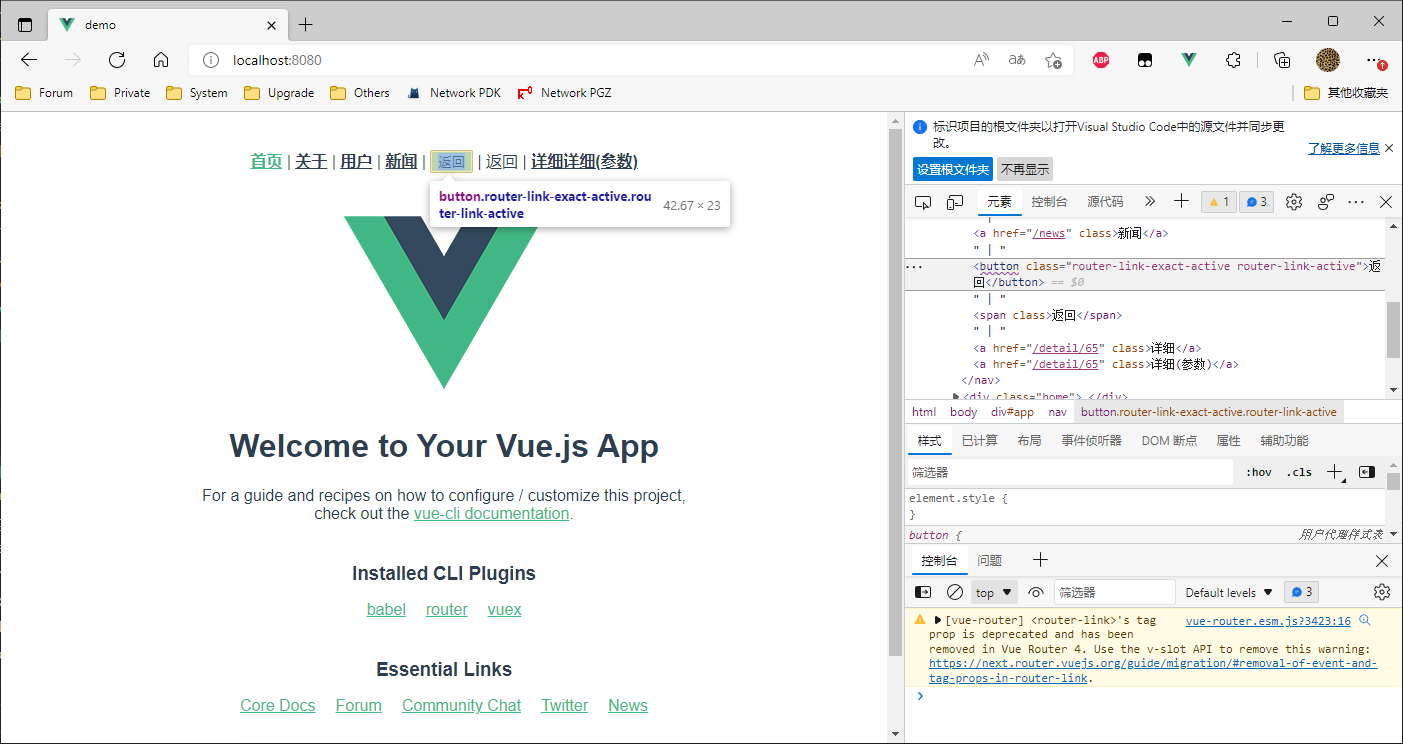Toggle the console sidebar panel icon
The image size is (1403, 744).
pyautogui.click(x=923, y=592)
